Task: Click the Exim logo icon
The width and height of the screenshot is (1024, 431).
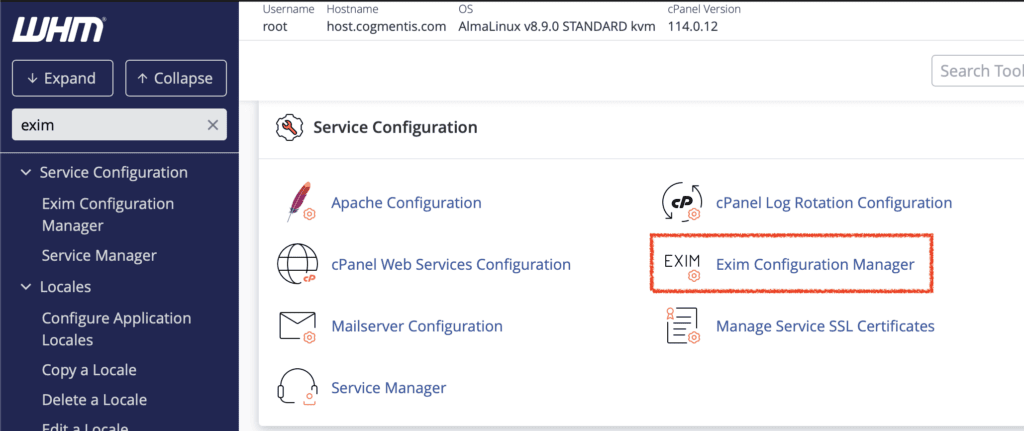Action: coord(682,265)
